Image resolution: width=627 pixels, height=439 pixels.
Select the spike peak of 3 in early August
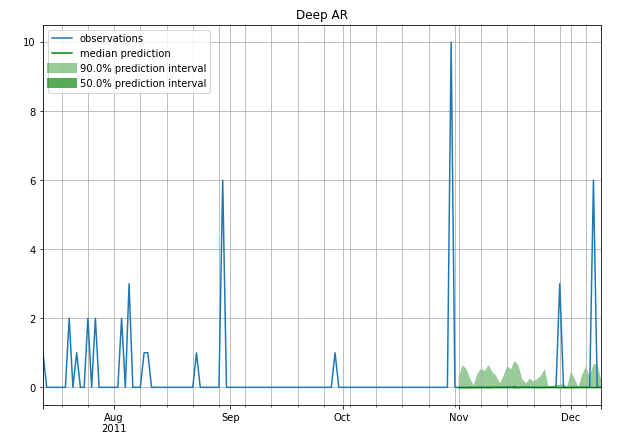point(129,285)
